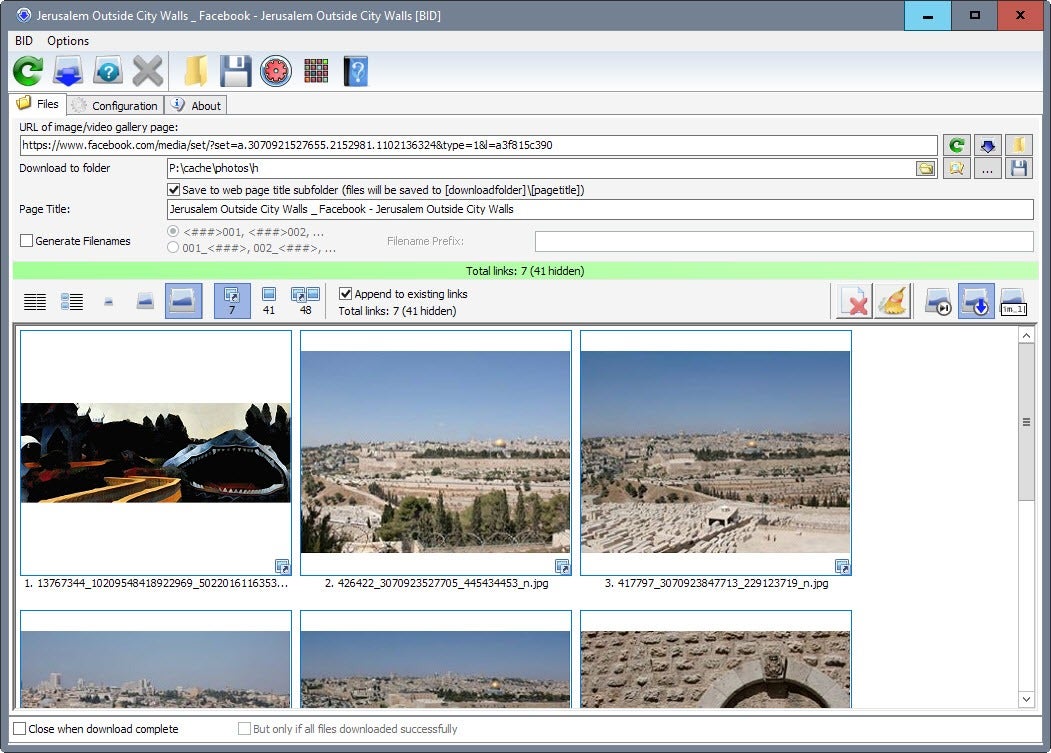Switch to plain list view icon
The height and width of the screenshot is (753, 1051).
pos(35,302)
